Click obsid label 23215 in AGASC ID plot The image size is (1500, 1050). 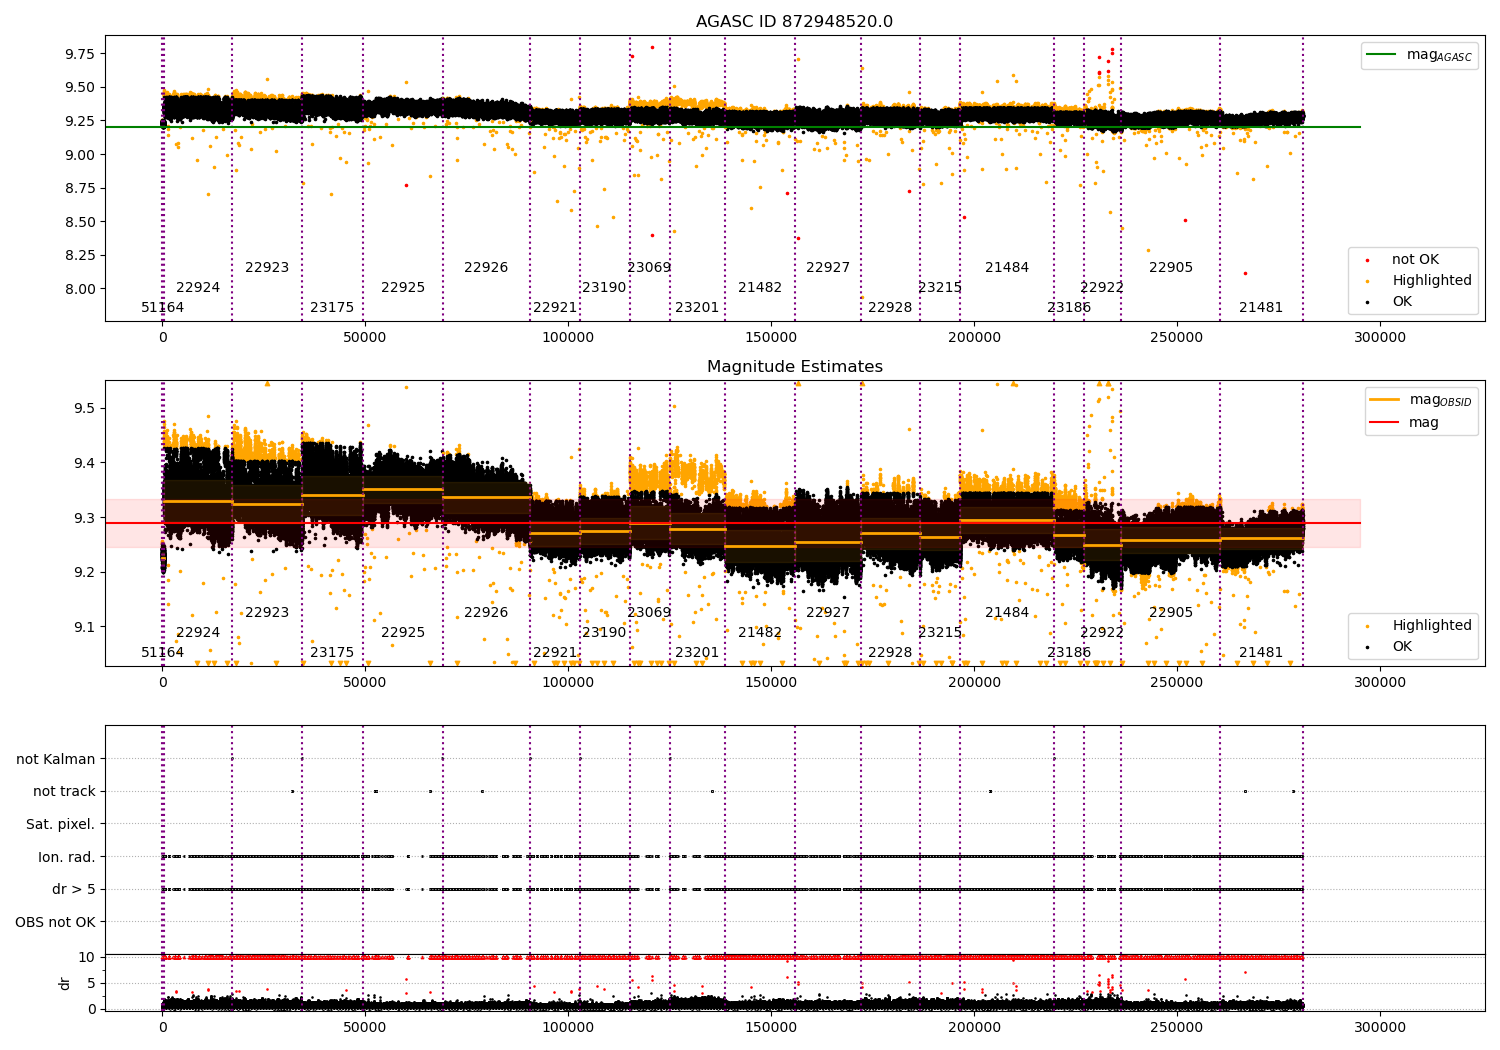coord(940,287)
